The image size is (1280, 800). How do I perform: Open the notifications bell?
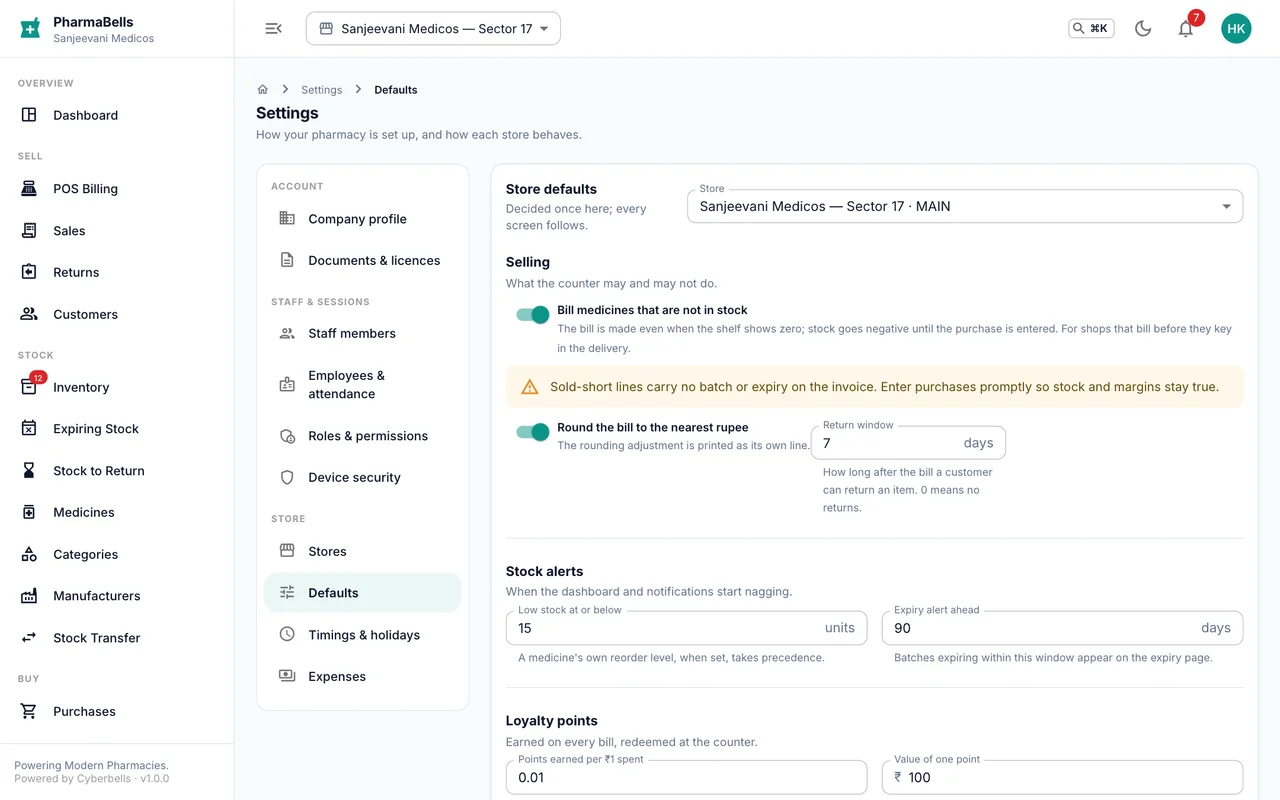pos(1185,29)
